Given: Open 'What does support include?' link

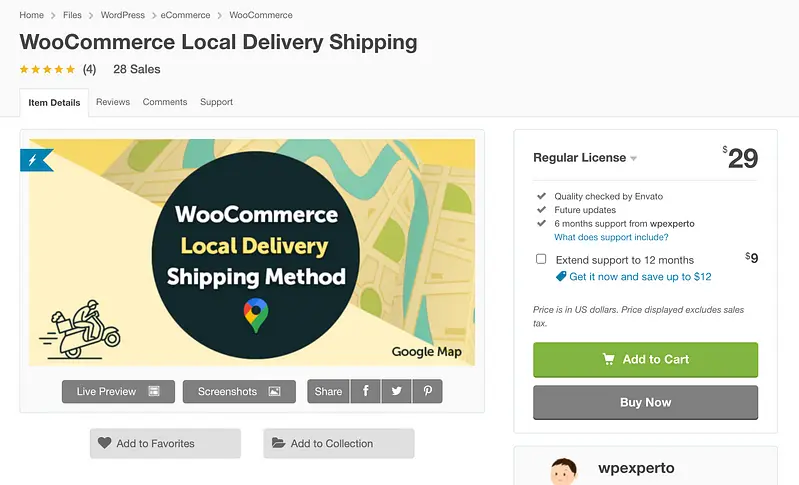Looking at the screenshot, I should point(611,238).
